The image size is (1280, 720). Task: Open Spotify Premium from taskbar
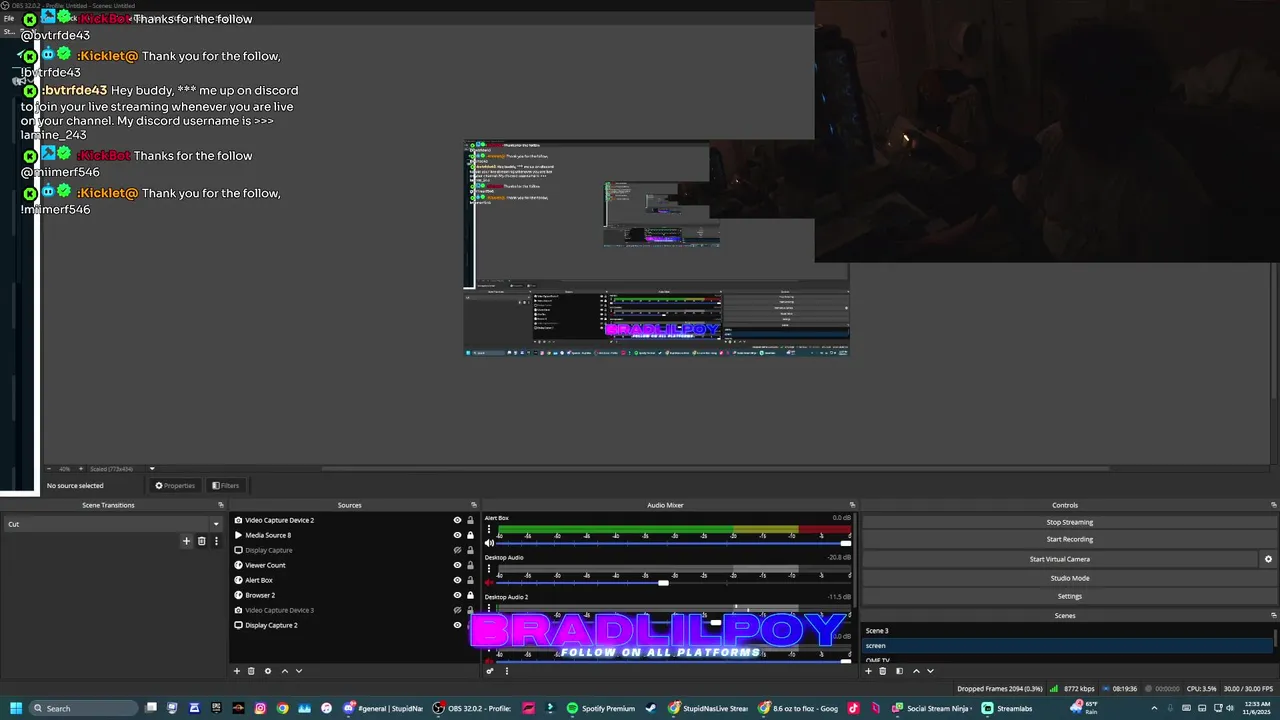point(600,708)
